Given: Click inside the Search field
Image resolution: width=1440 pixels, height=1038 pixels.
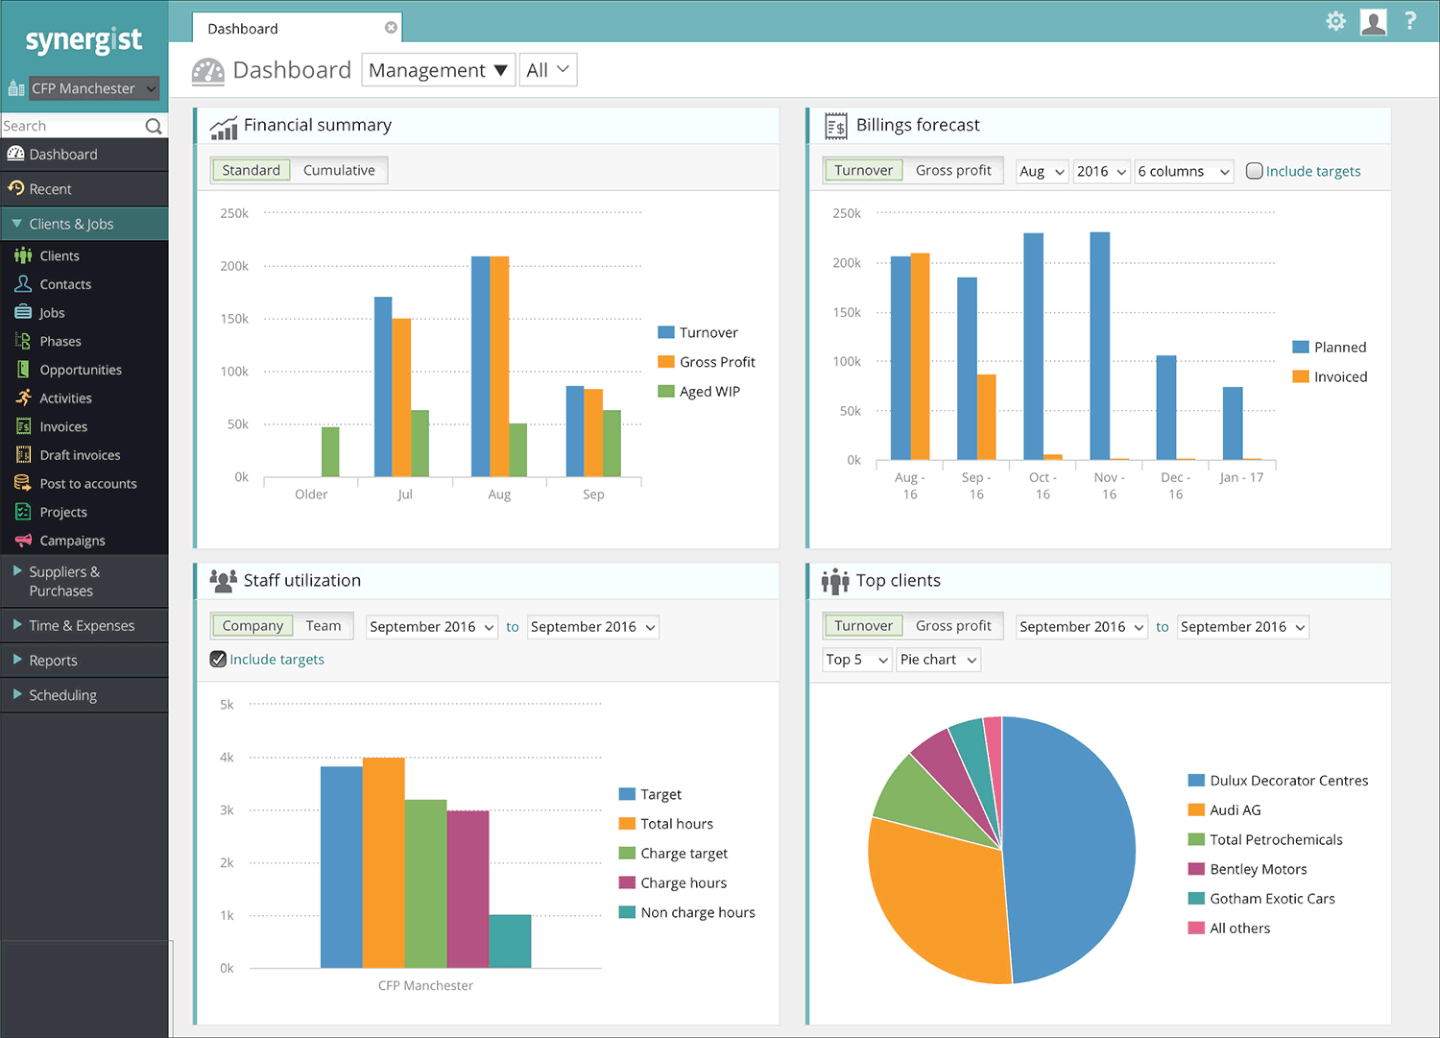Looking at the screenshot, I should (70, 125).
